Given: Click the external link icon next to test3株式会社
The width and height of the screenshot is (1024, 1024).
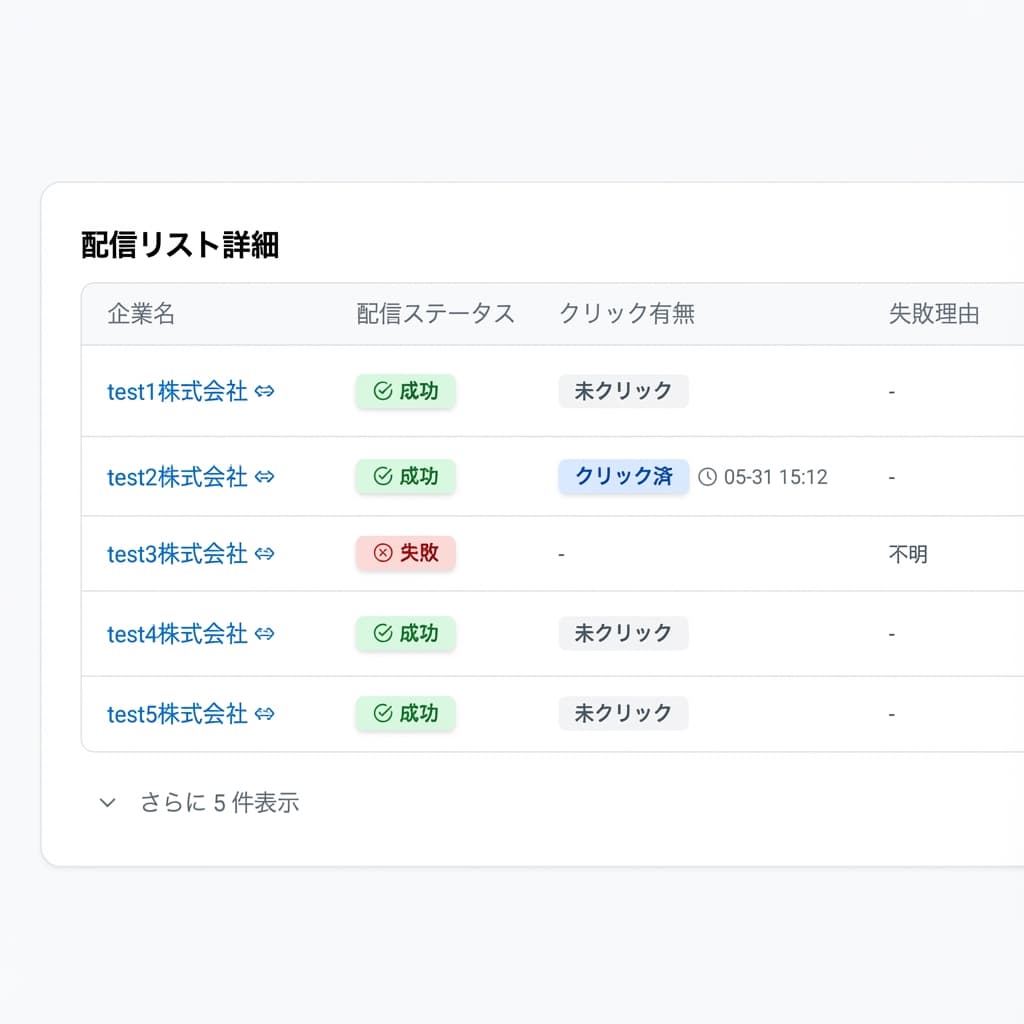Looking at the screenshot, I should point(265,554).
